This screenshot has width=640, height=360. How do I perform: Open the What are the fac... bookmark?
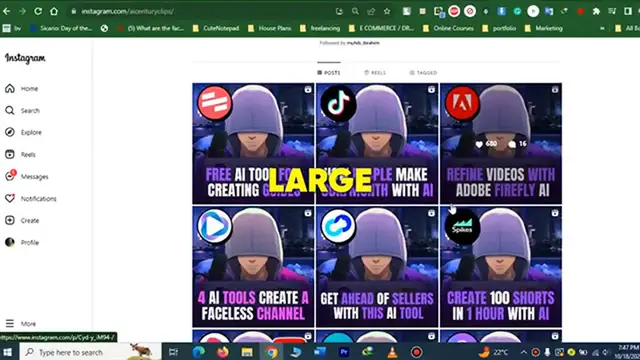tap(151, 28)
